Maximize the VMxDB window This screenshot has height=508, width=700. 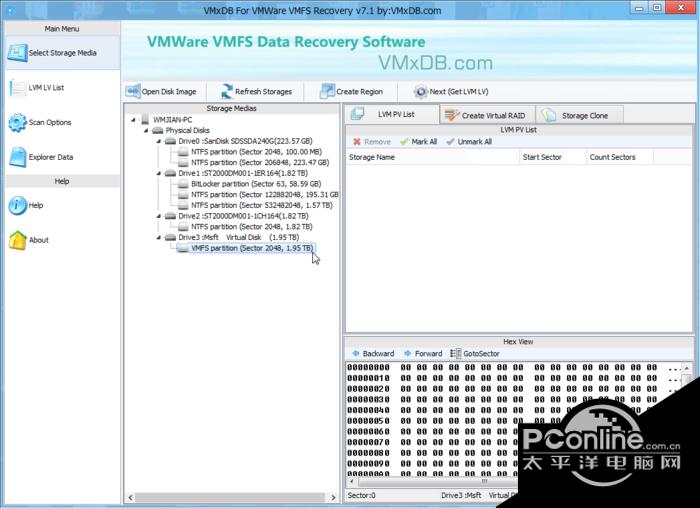(x=657, y=8)
